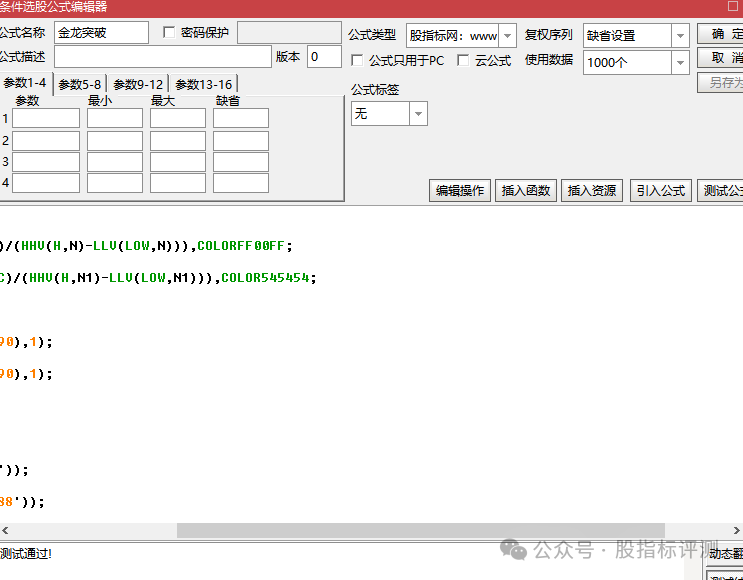This screenshot has width=743, height=580.
Task: Switch to the 参数1-4 tab
Action: [x=25, y=83]
